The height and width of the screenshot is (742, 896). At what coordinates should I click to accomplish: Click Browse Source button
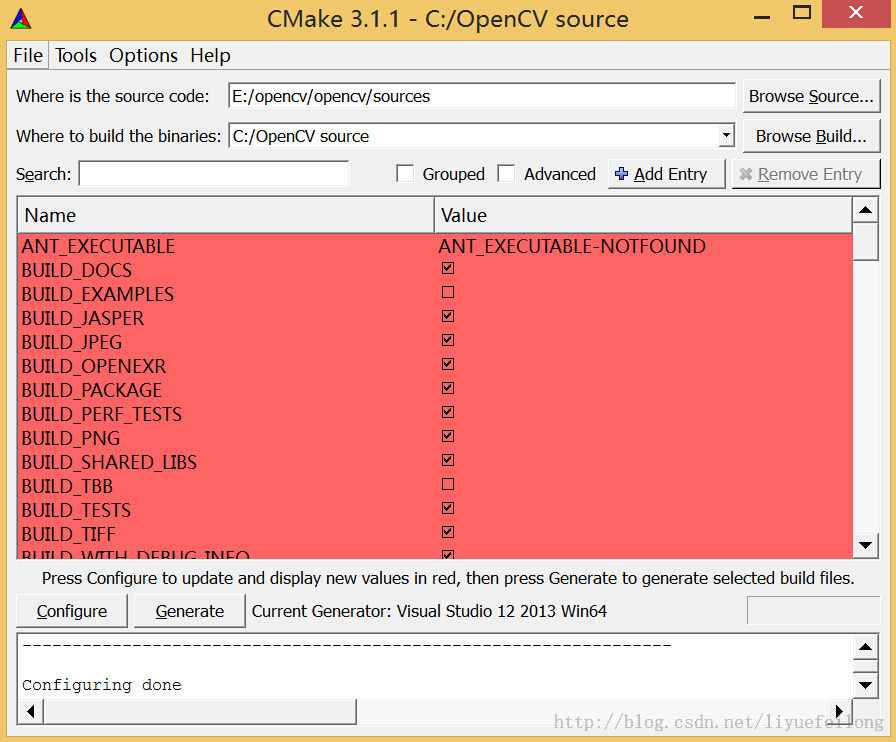coord(811,96)
